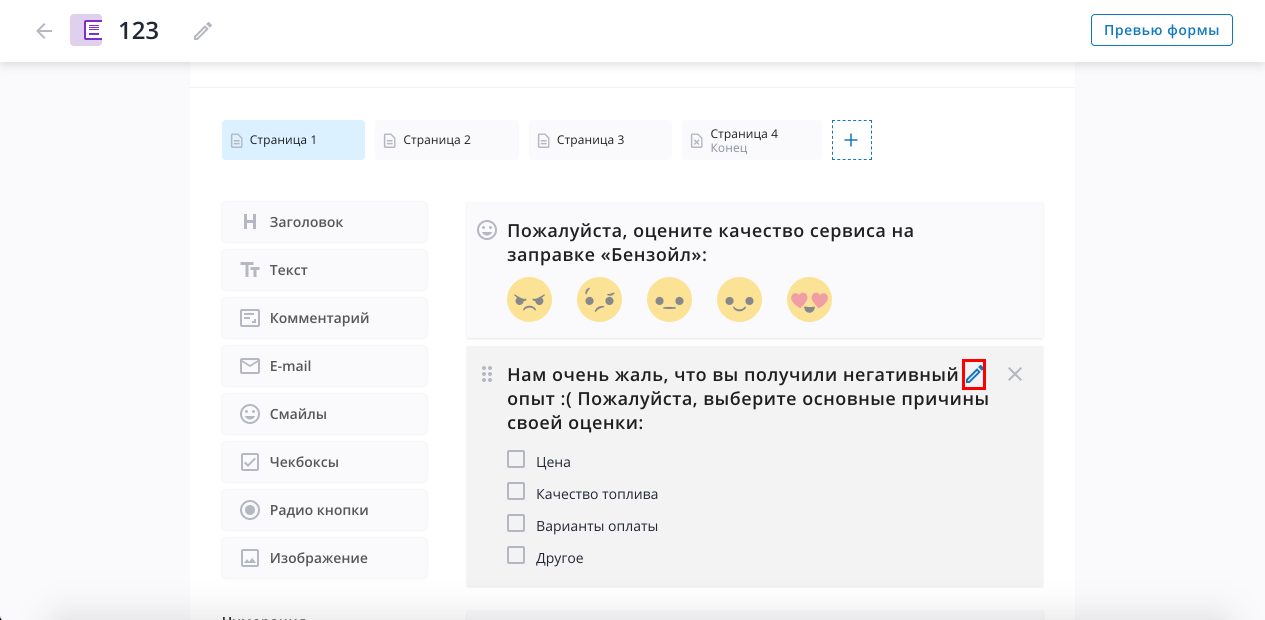Switch to the Страница 1 tab
This screenshot has width=1265, height=620.
tap(293, 140)
